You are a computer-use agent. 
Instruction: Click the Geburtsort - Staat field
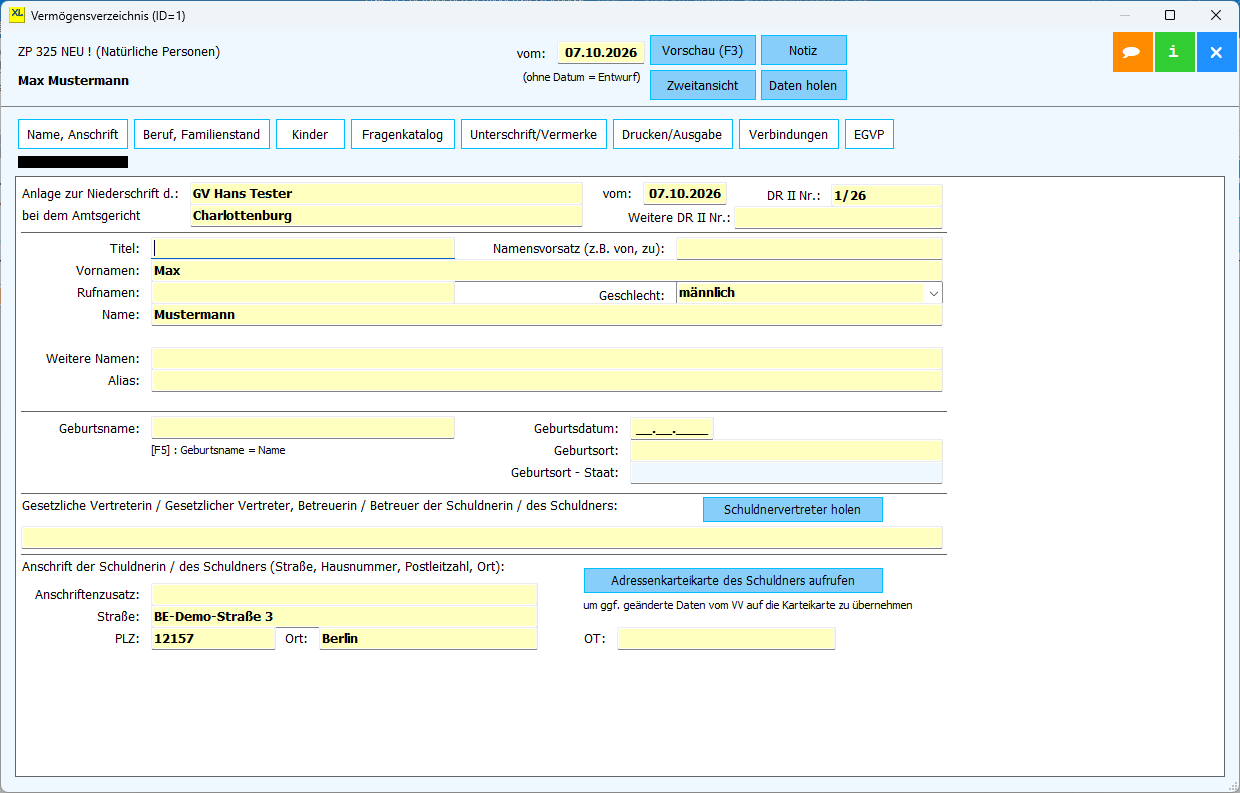[x=787, y=472]
